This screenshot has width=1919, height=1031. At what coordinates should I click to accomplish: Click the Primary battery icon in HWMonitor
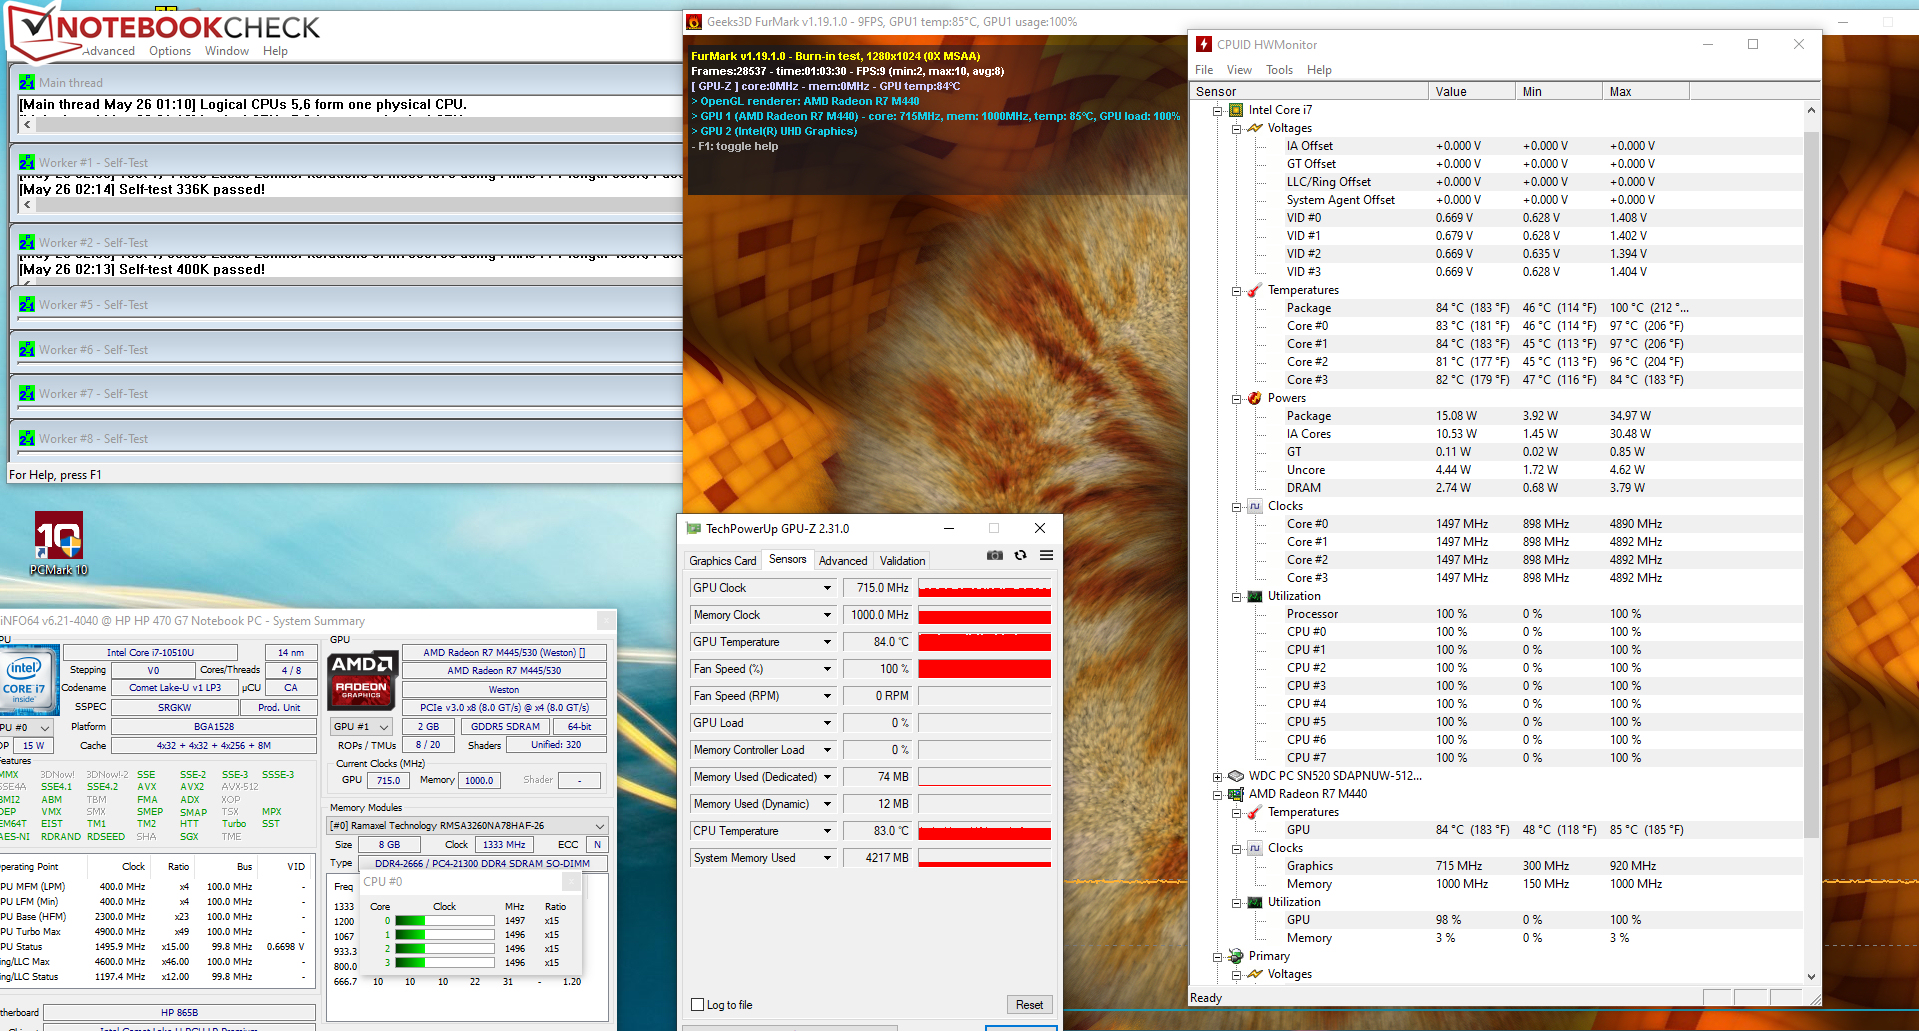[1236, 956]
